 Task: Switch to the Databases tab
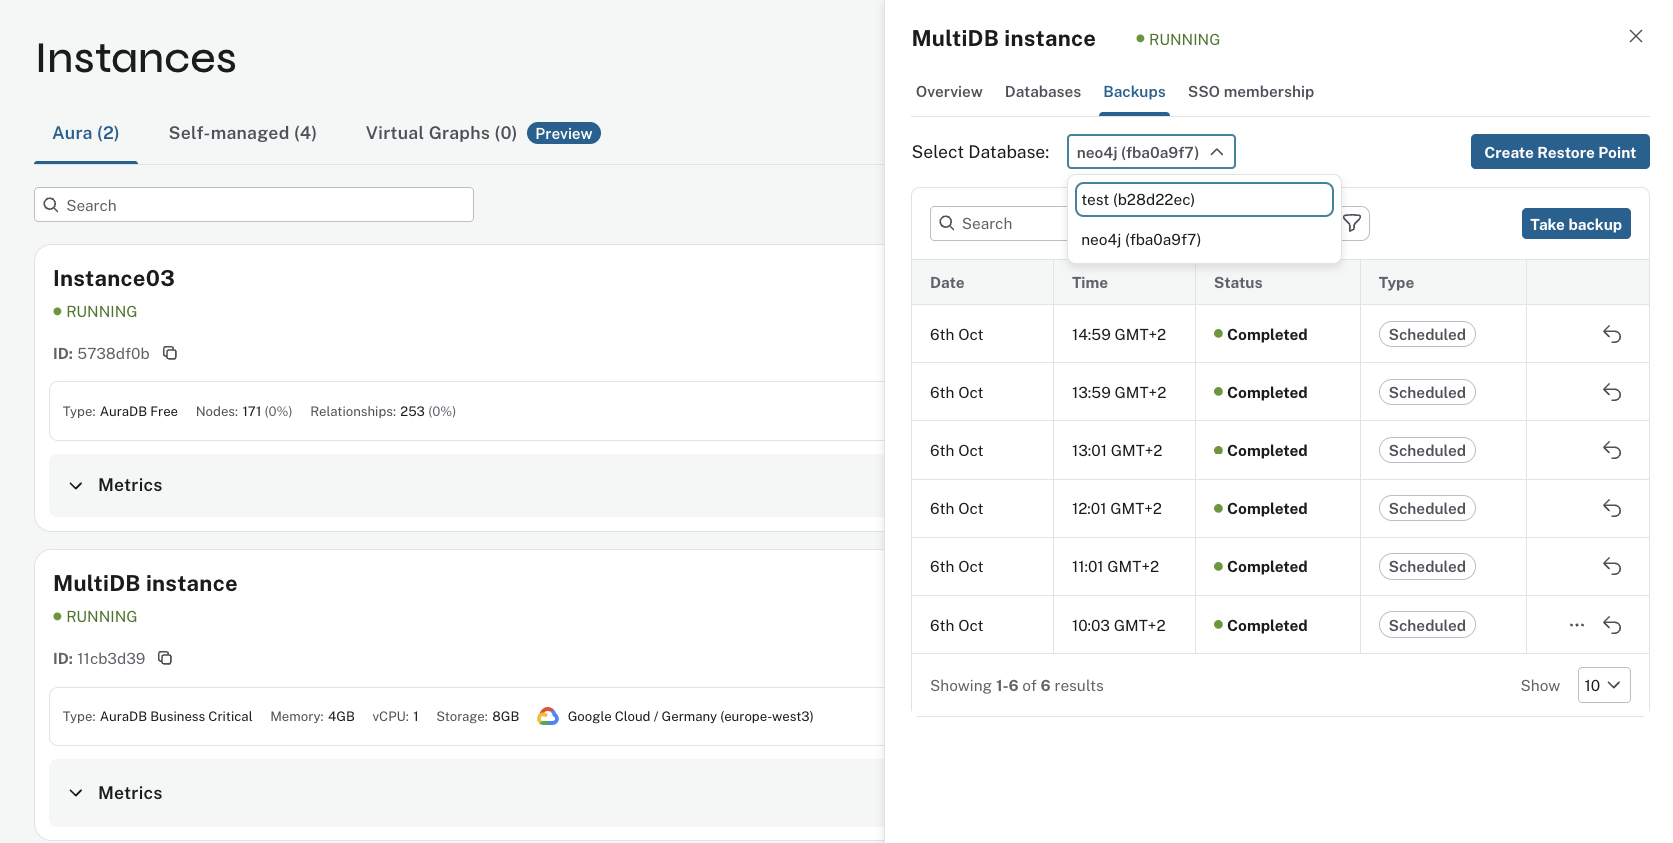(x=1043, y=92)
